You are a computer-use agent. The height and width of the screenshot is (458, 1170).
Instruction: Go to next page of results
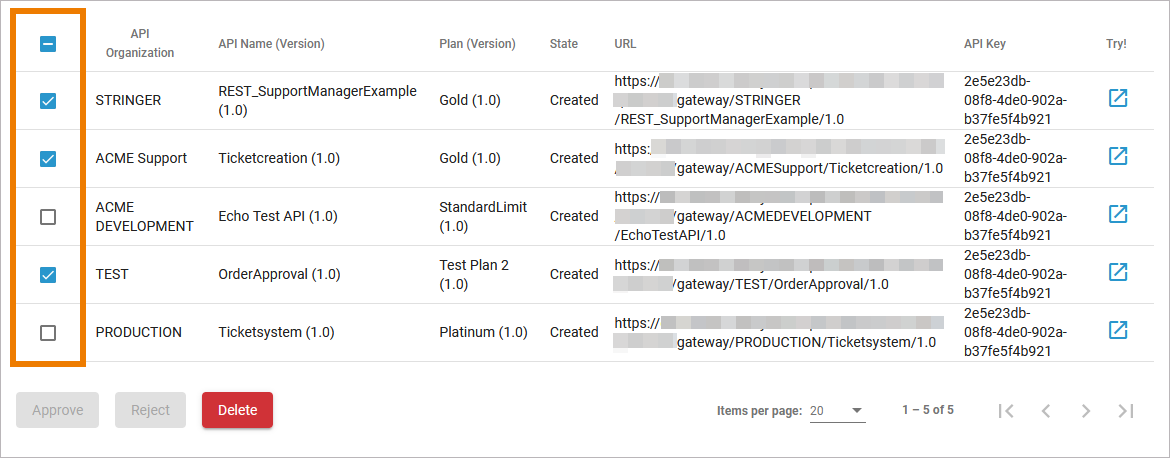(1086, 410)
